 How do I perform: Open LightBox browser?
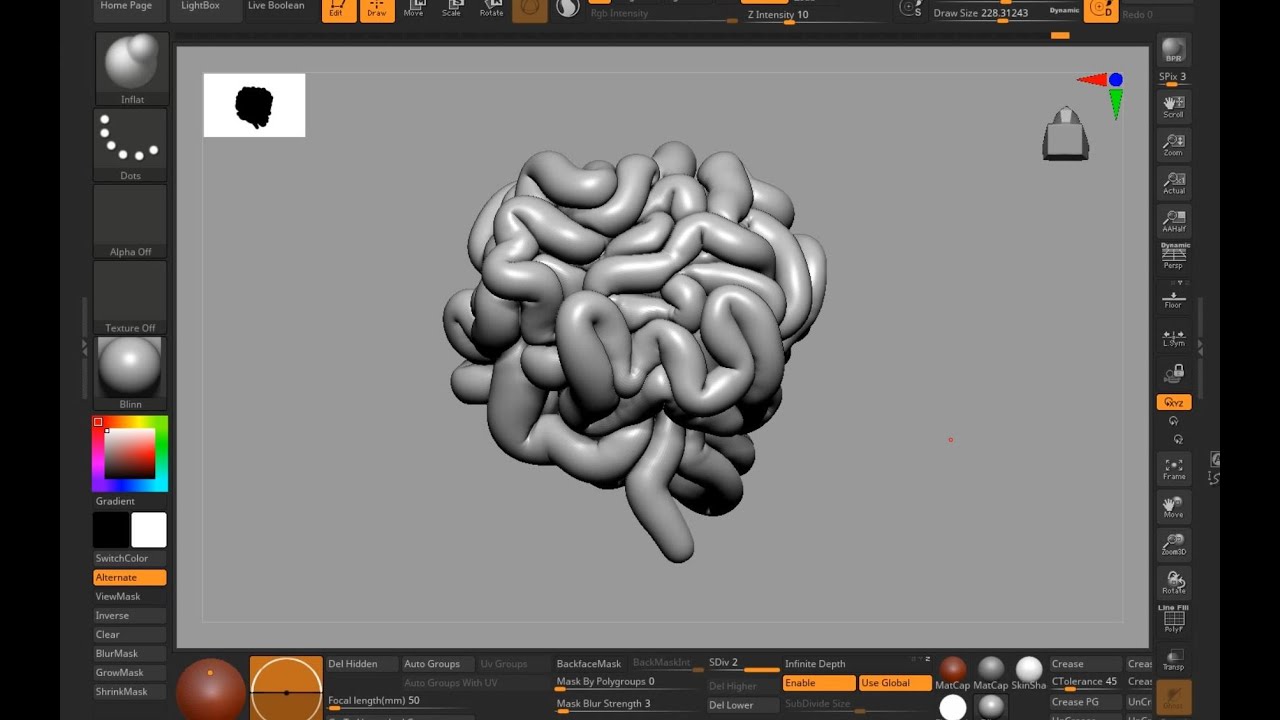(x=200, y=7)
